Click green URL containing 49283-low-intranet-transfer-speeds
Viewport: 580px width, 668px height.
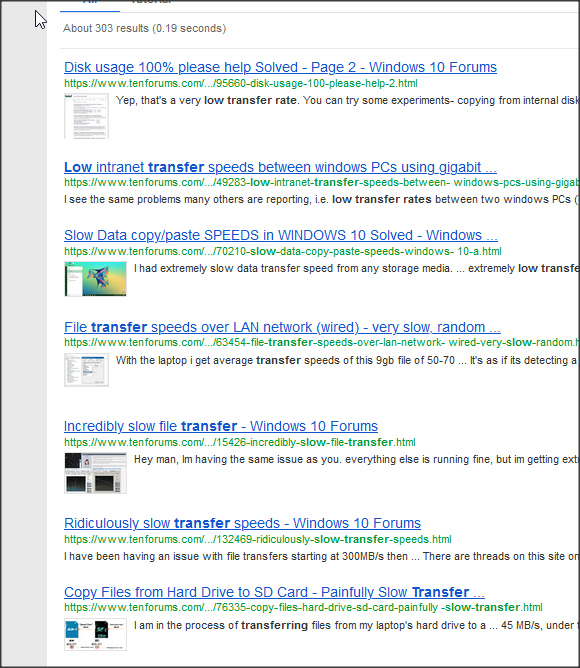[321, 182]
